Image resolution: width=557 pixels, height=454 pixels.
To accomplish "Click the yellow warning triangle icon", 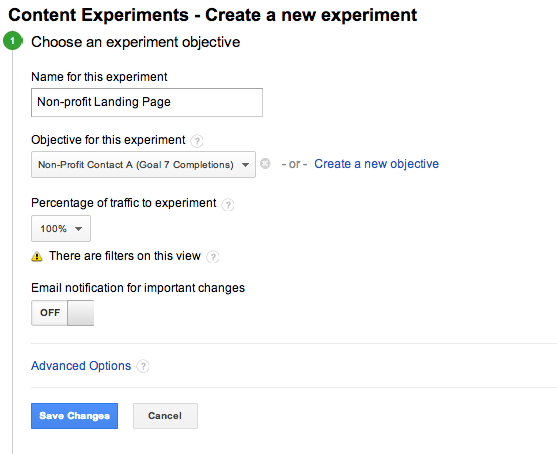I will point(37,256).
